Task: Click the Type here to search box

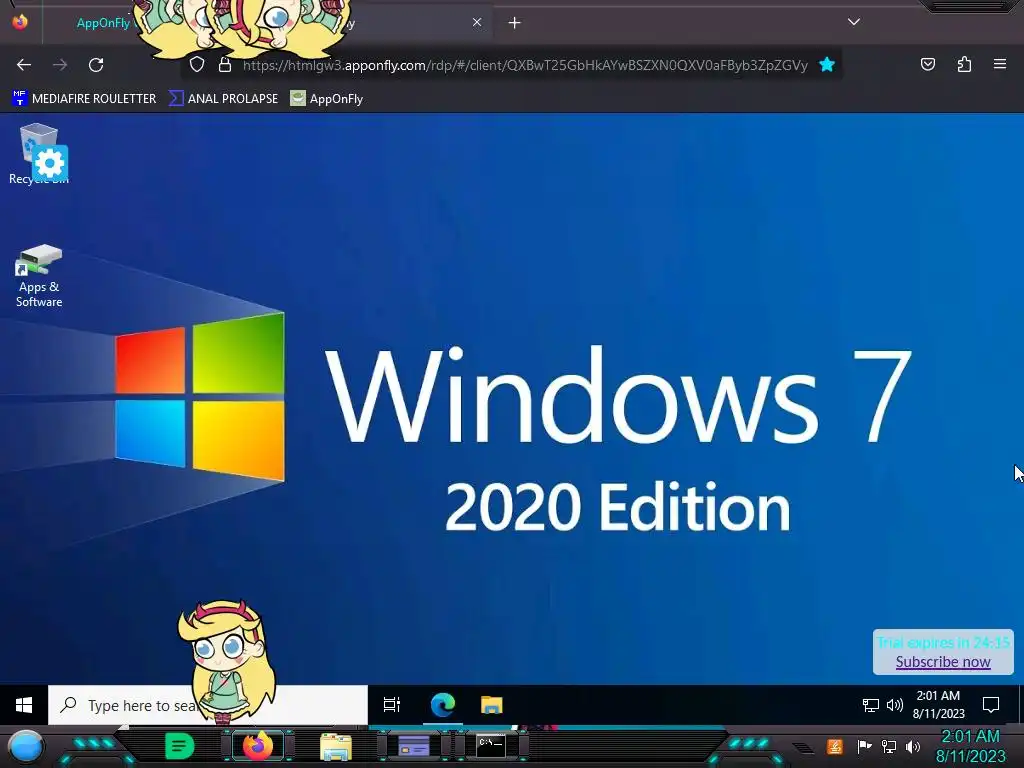Action: point(208,705)
